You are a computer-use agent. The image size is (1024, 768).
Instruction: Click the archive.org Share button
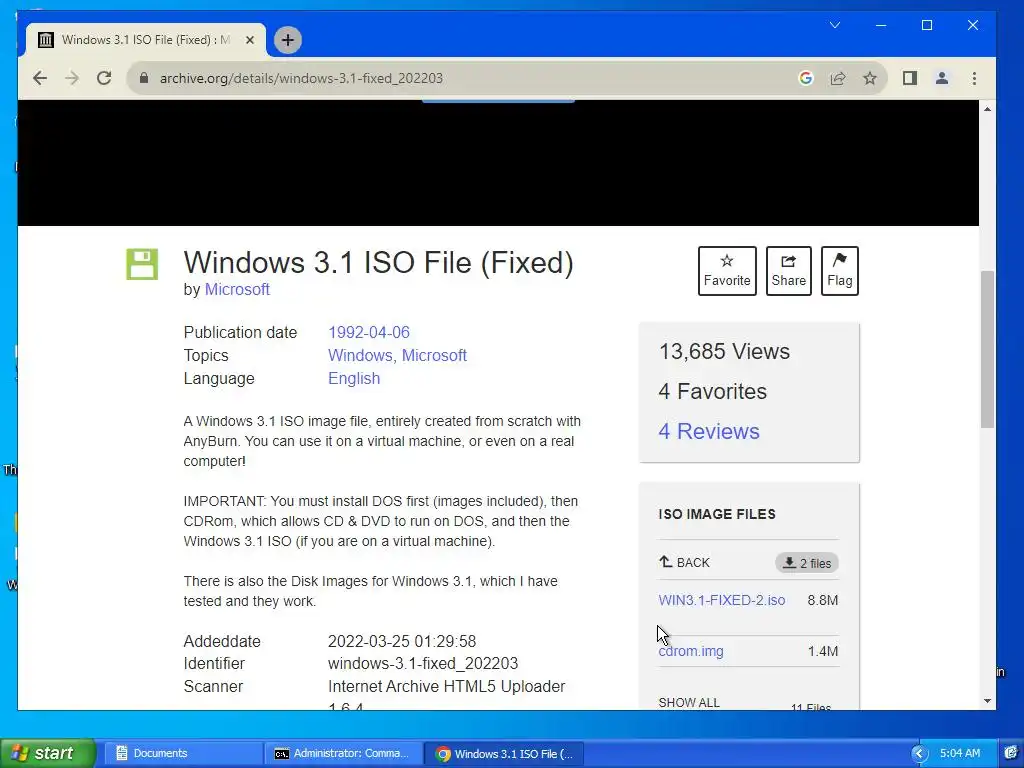tap(788, 271)
